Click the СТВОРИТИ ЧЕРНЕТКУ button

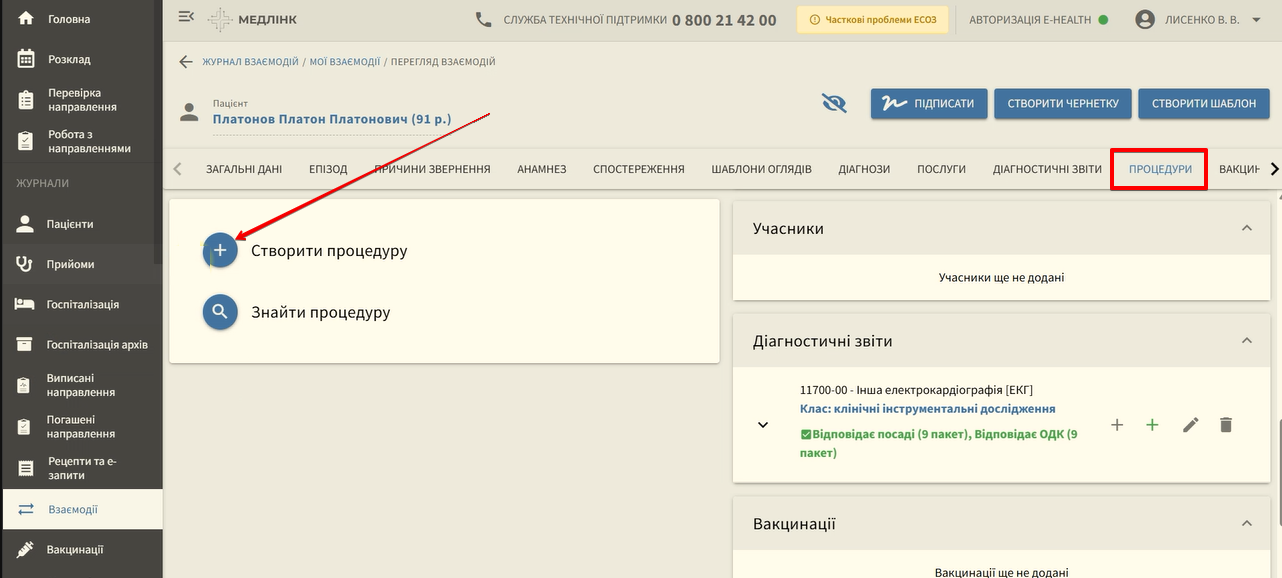tap(1063, 103)
